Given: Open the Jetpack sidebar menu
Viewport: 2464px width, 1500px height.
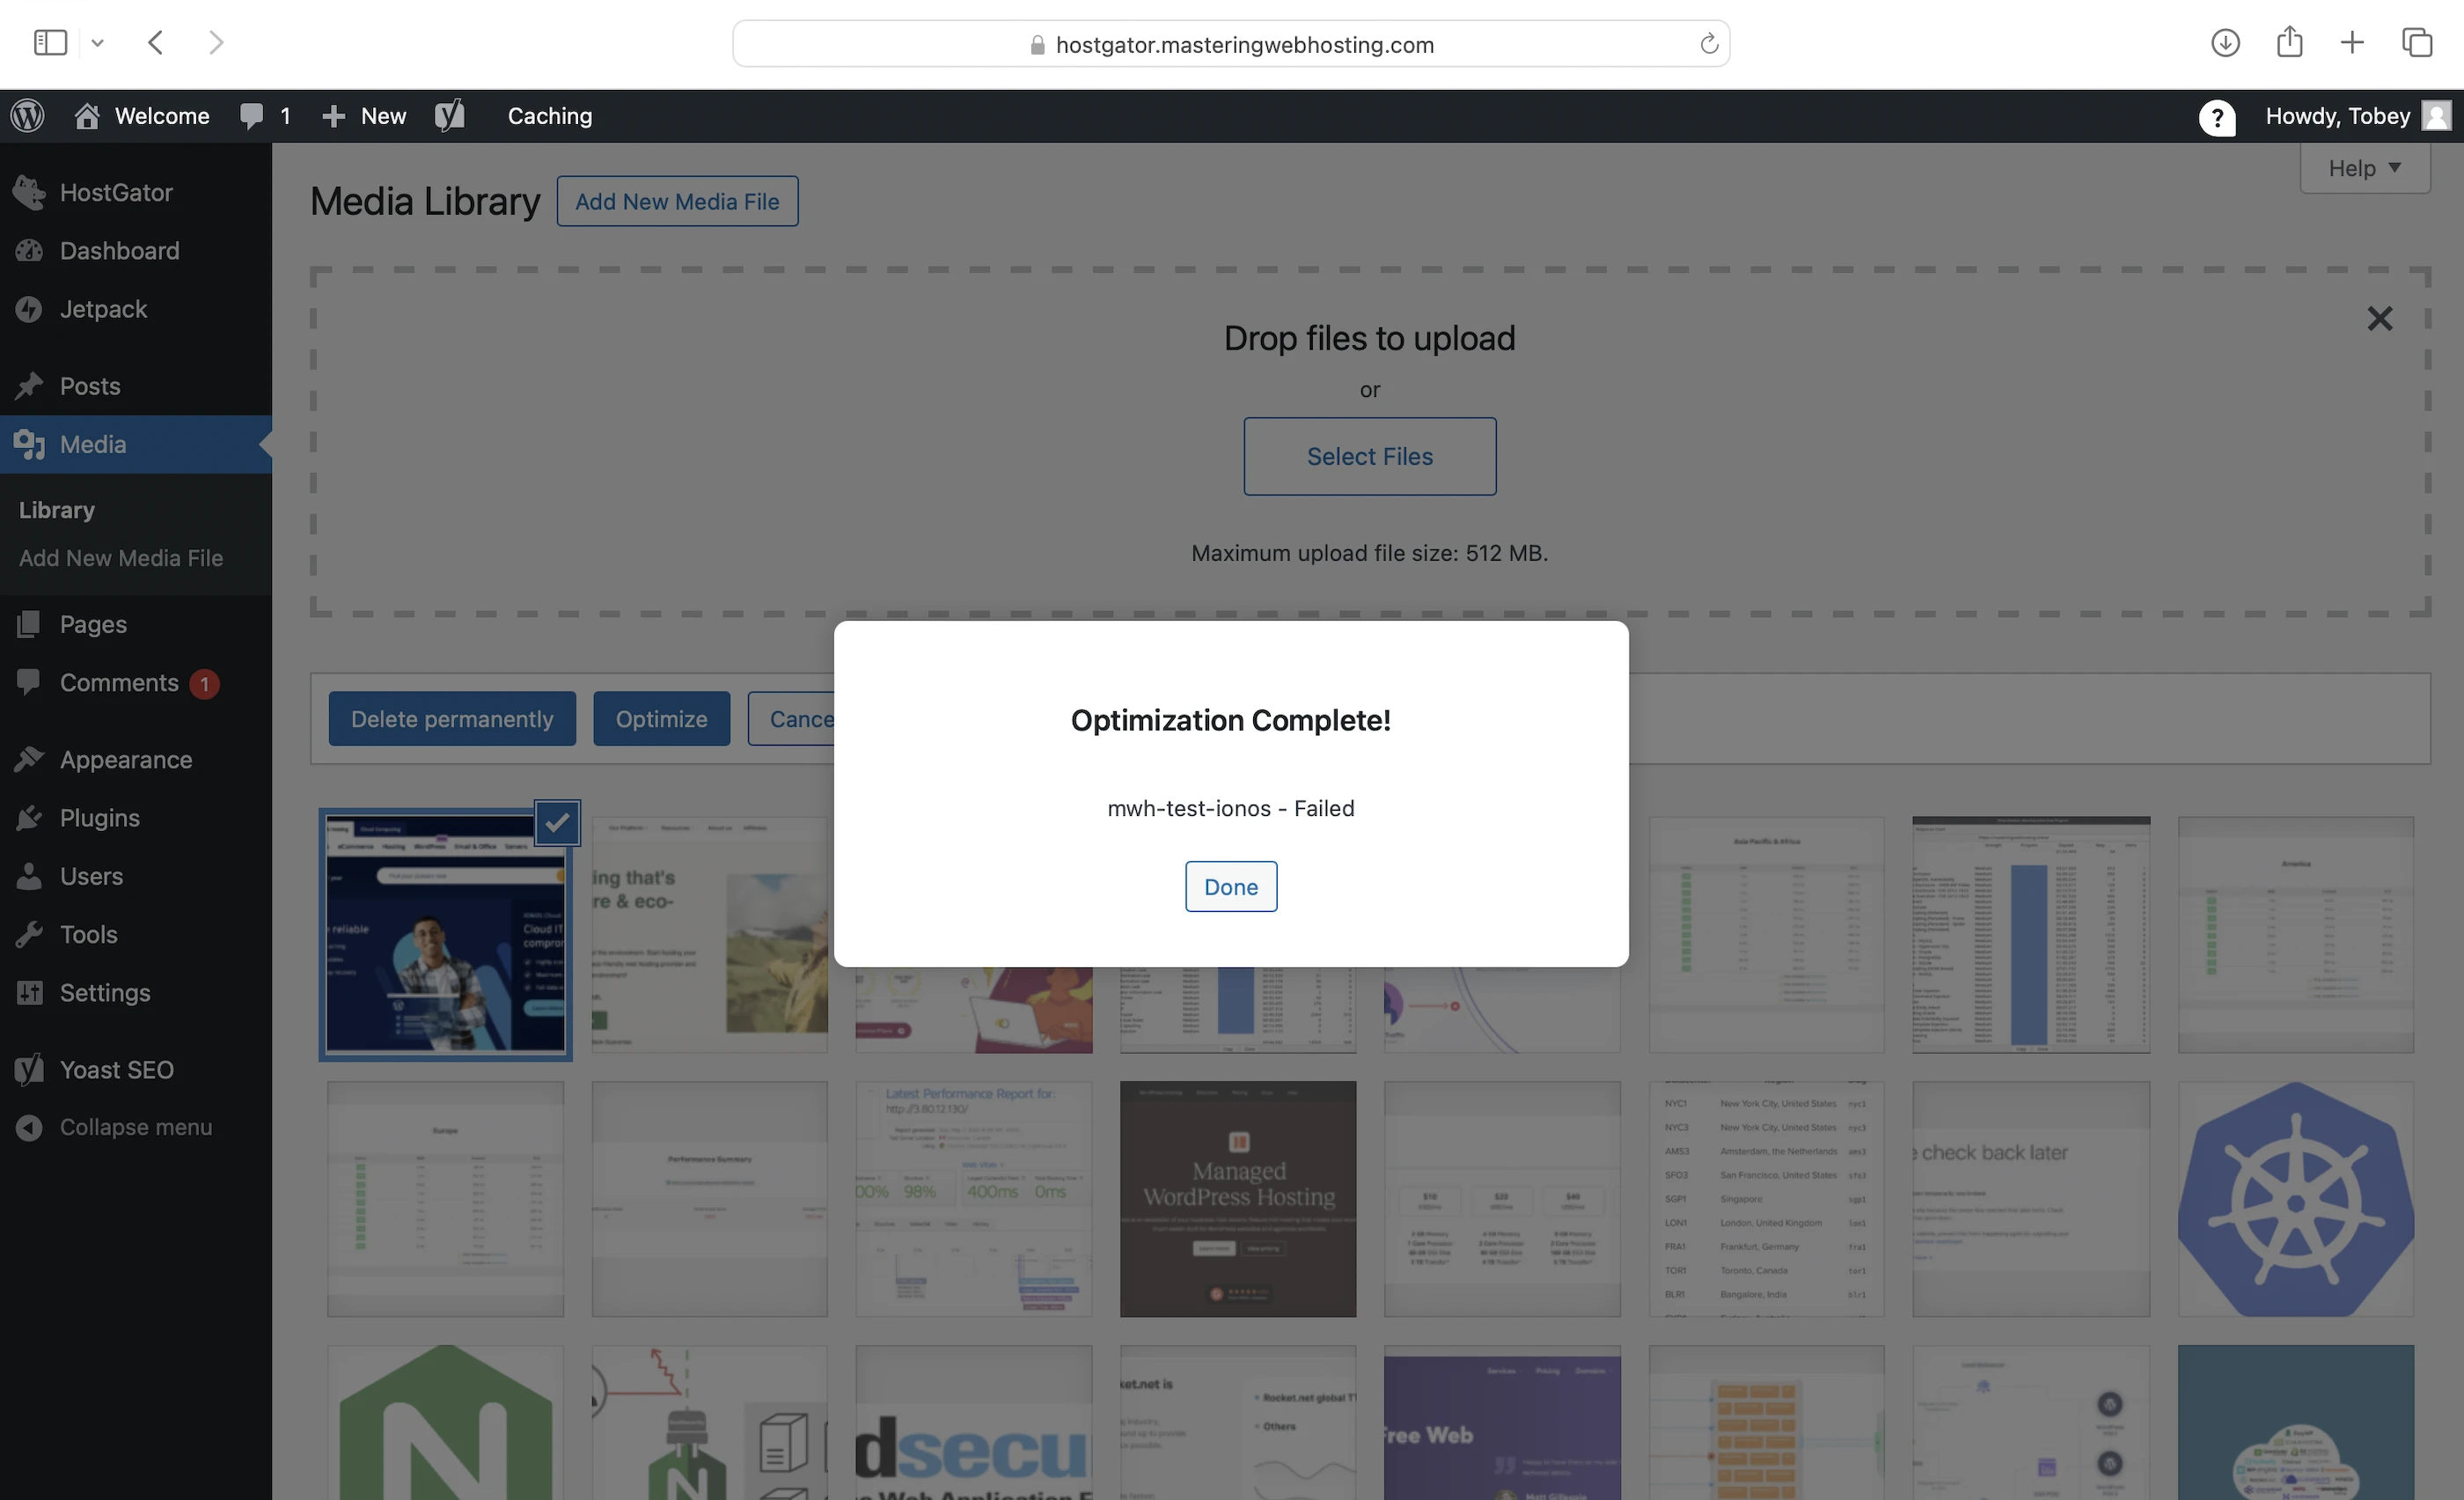Looking at the screenshot, I should 103,309.
